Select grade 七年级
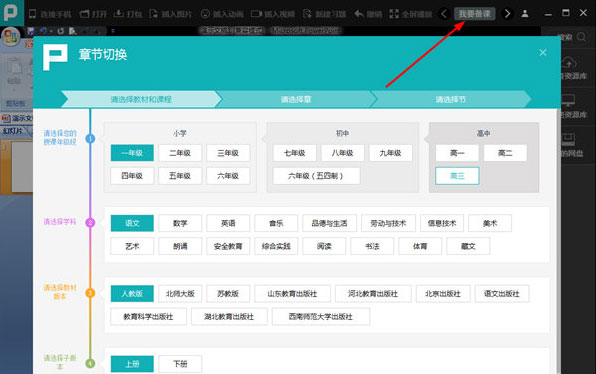 coord(295,153)
